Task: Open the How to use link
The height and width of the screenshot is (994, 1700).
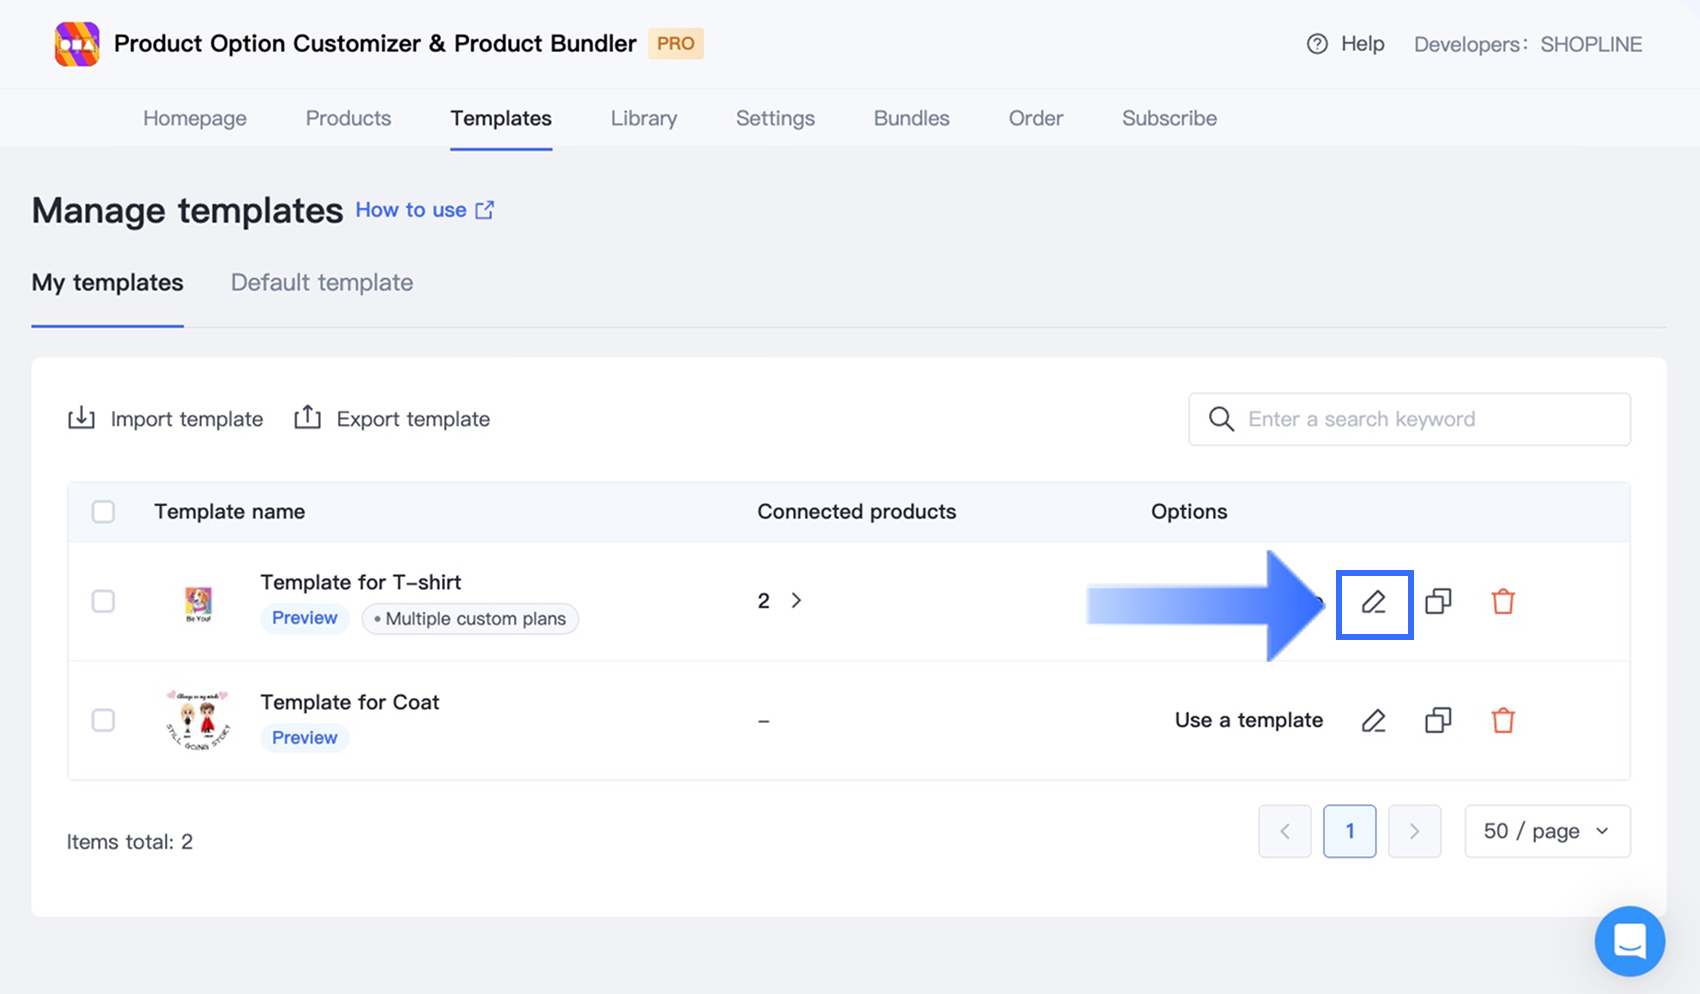Action: pos(424,210)
